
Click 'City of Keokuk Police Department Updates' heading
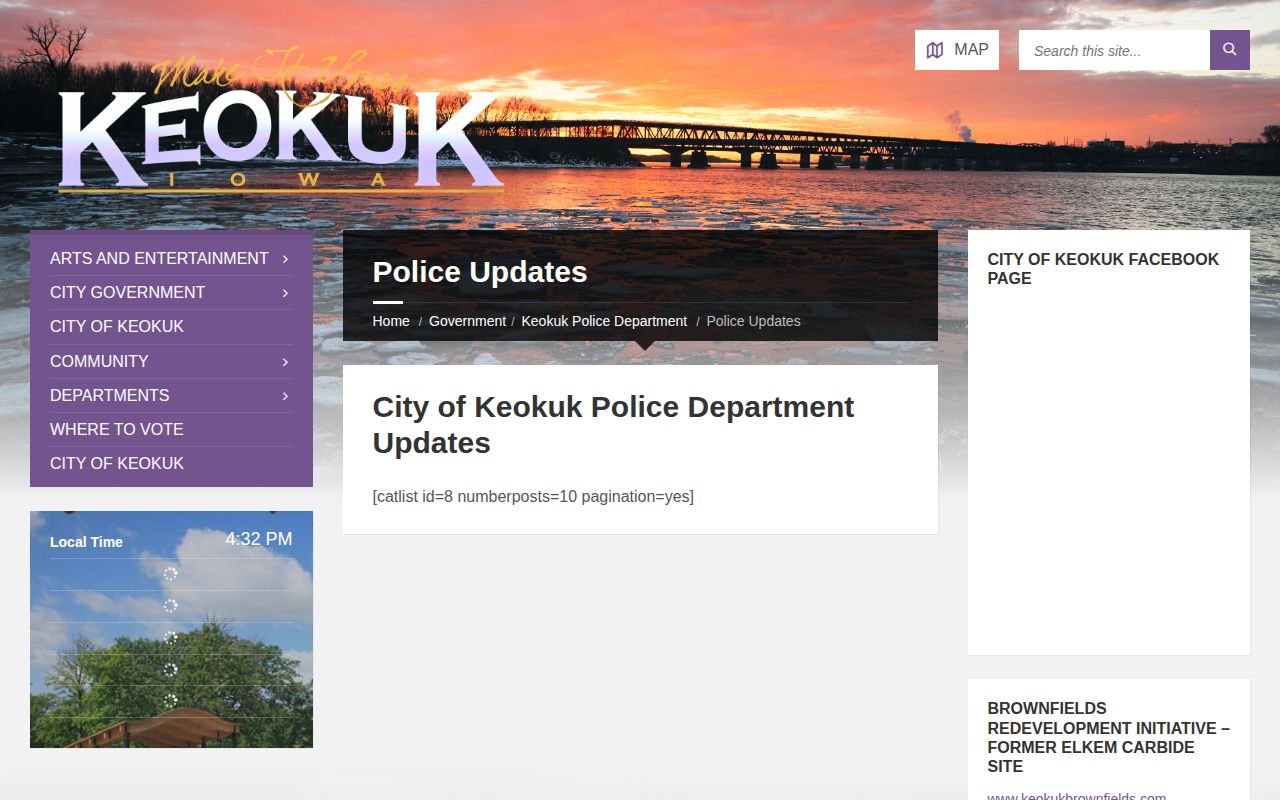613,425
